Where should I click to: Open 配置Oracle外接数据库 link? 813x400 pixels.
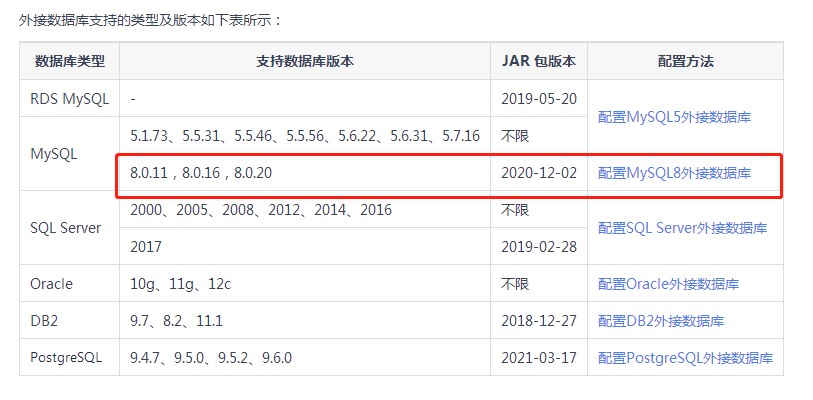668,284
